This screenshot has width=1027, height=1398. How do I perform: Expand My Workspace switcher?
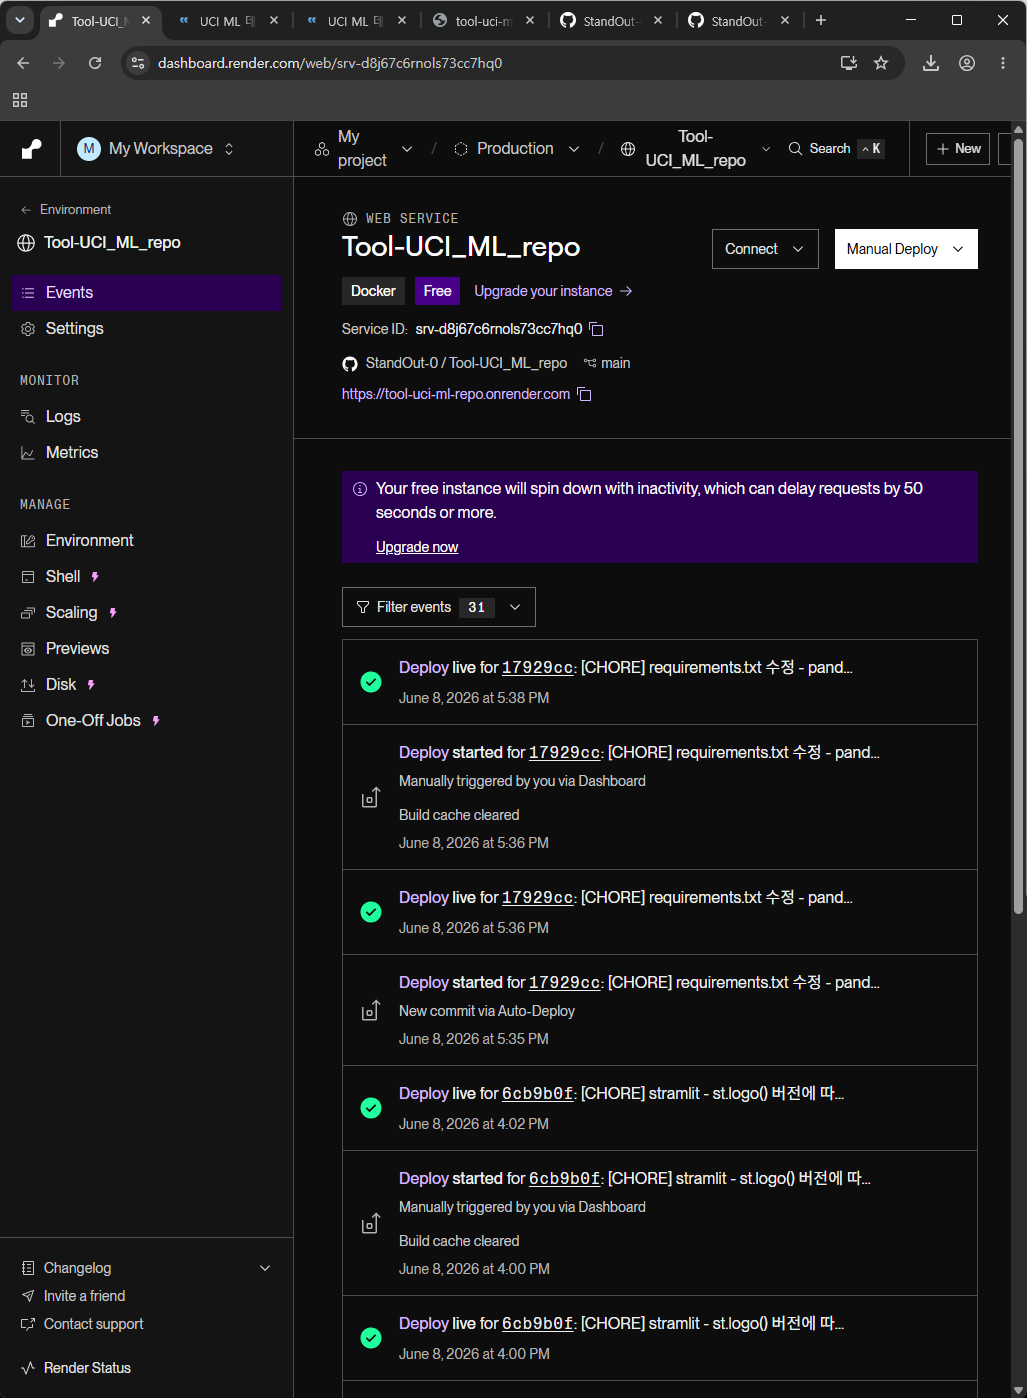click(x=156, y=149)
